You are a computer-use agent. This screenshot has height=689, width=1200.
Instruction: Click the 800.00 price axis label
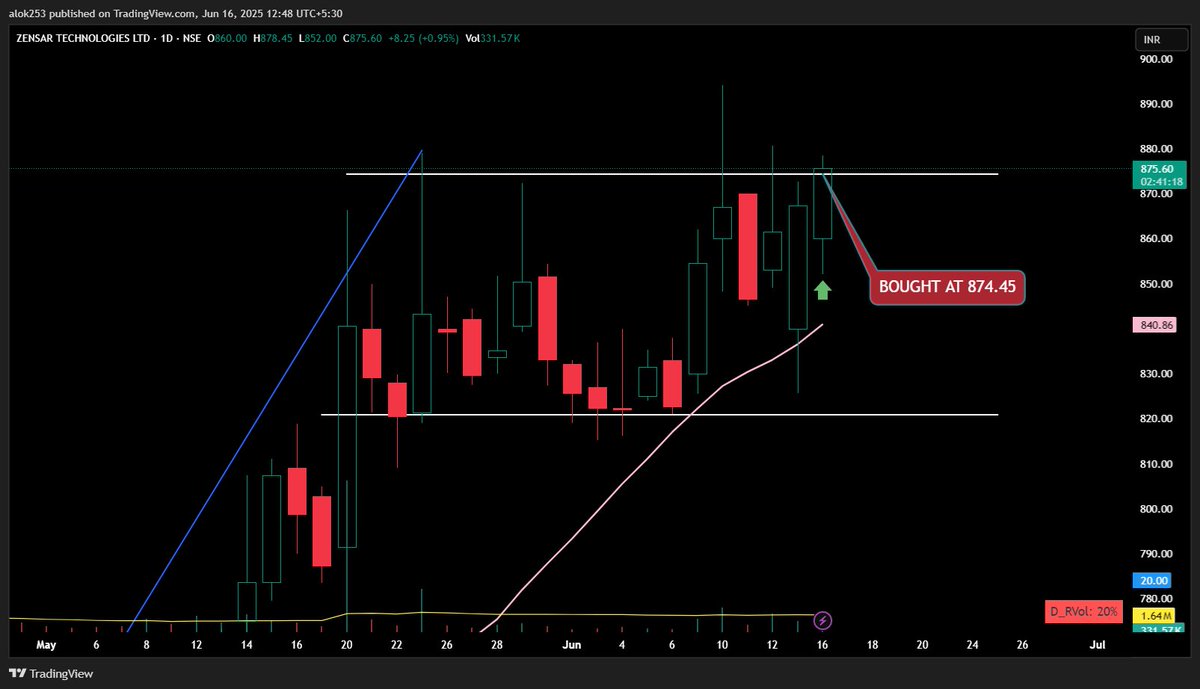point(1156,509)
